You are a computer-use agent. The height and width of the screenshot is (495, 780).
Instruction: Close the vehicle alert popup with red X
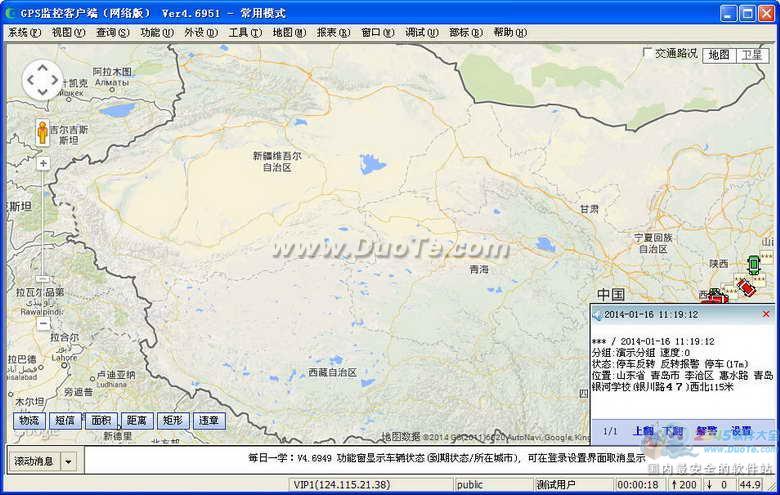(766, 314)
